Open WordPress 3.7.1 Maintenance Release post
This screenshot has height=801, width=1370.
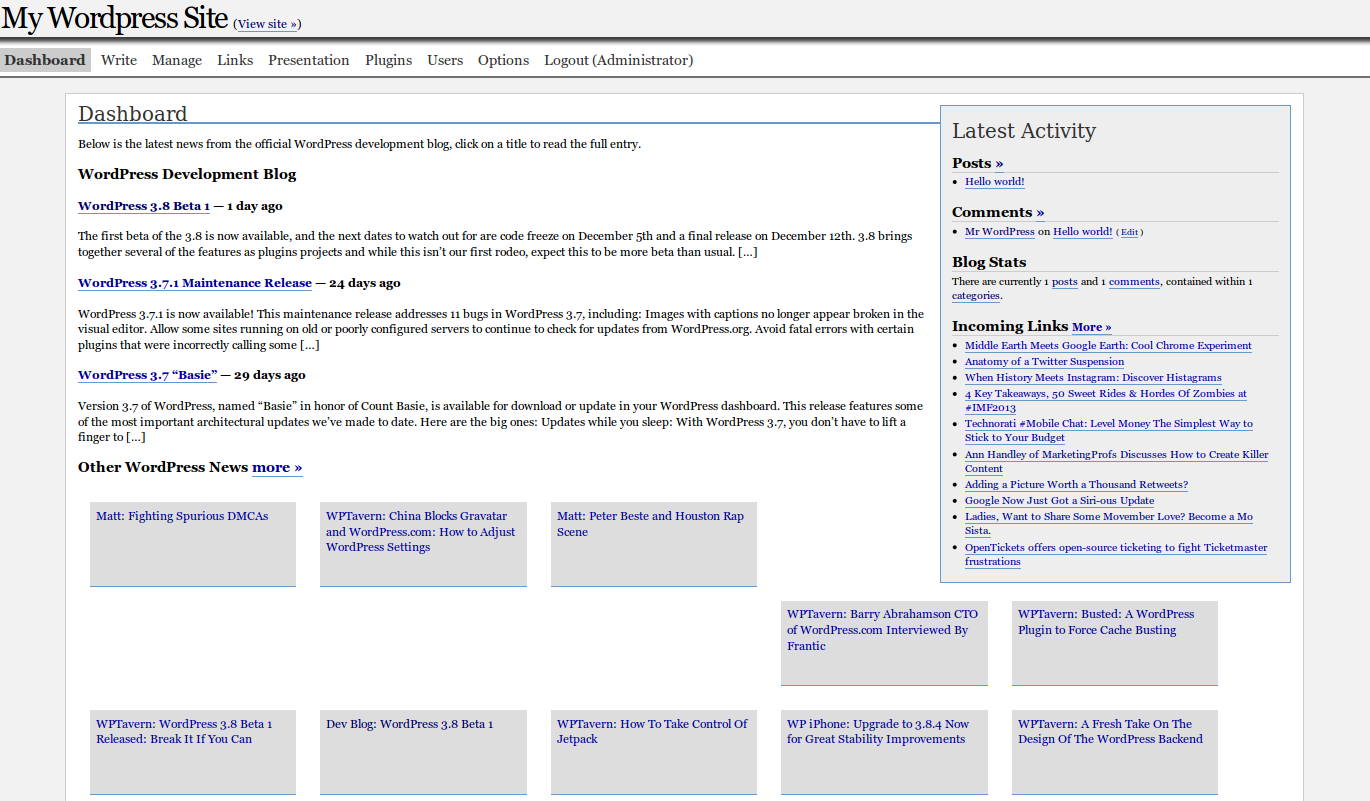[x=194, y=283]
